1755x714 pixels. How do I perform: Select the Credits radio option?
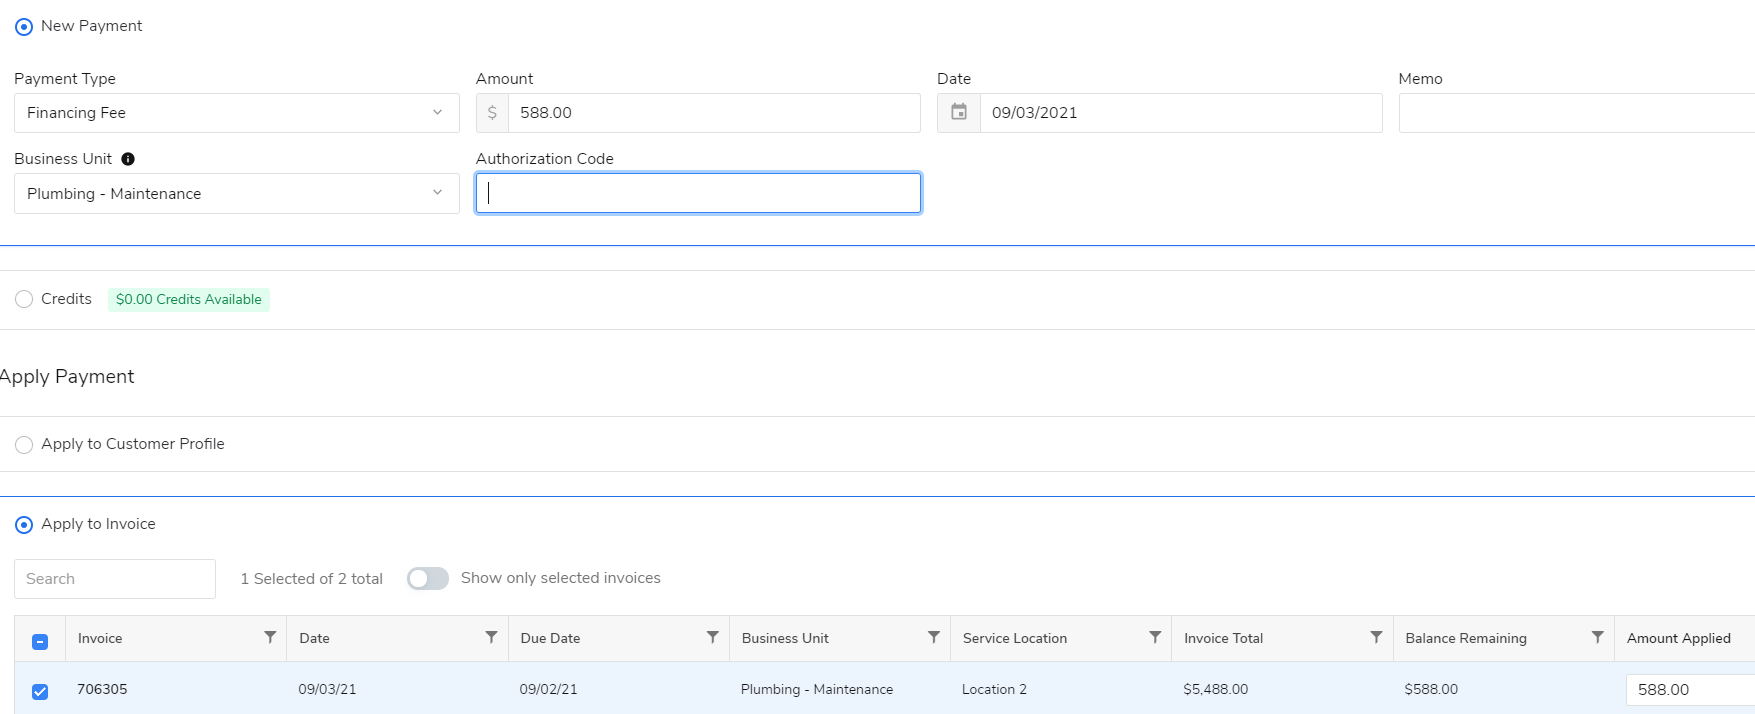24,299
